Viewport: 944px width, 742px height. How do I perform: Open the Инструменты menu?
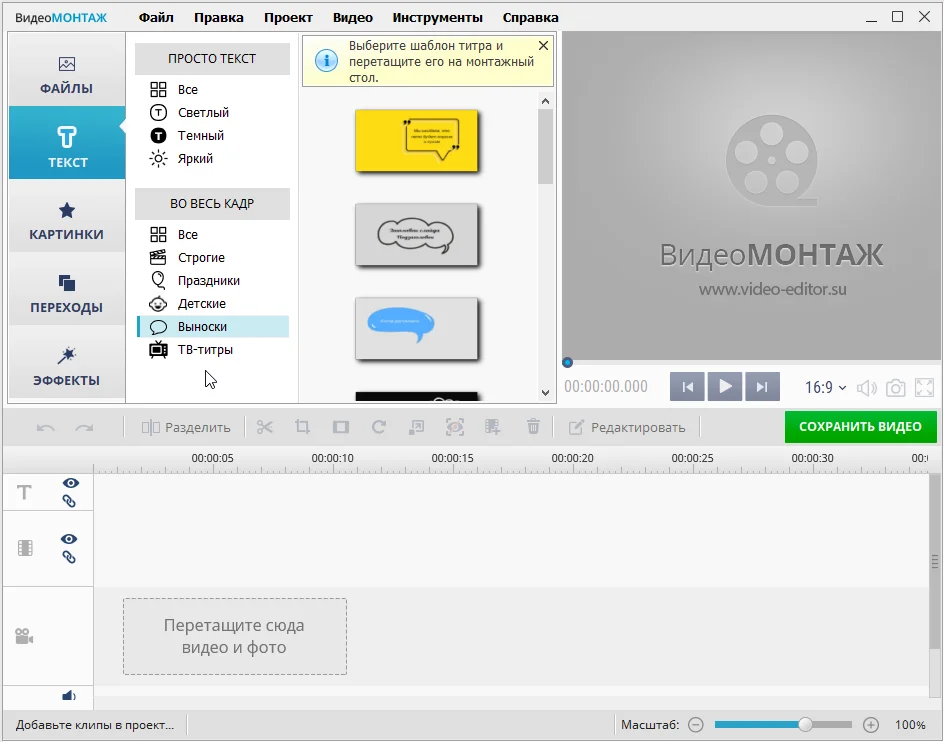[x=437, y=17]
